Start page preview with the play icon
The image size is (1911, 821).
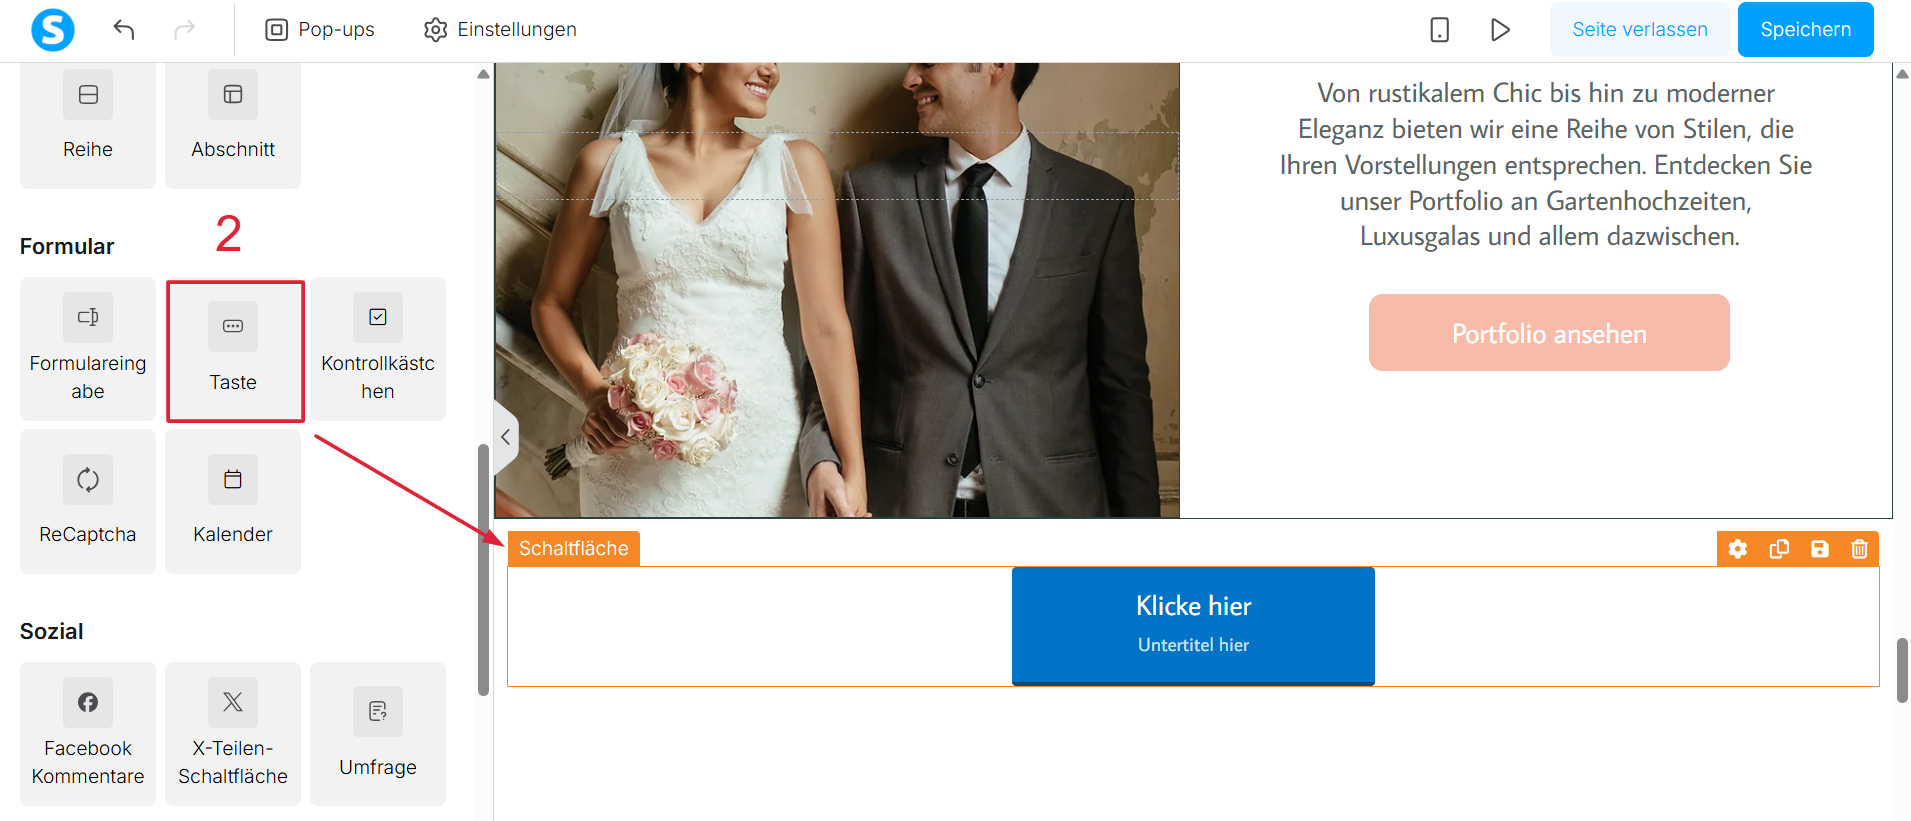[1500, 30]
